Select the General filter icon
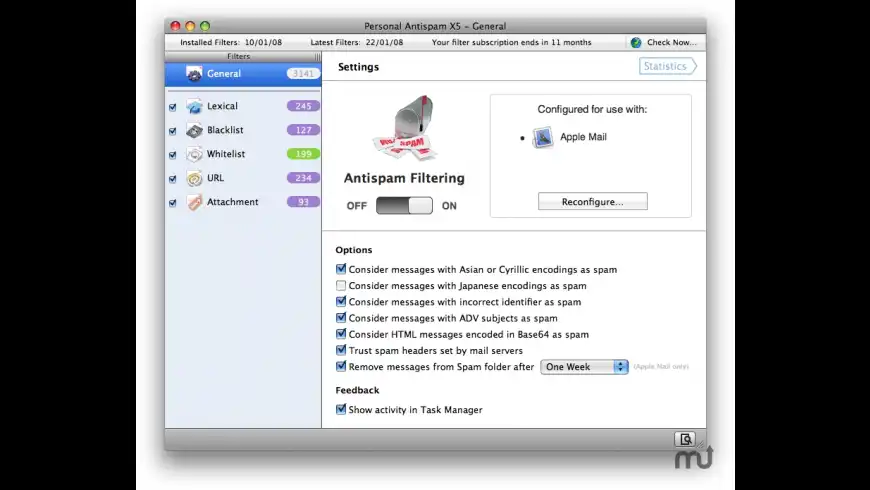 coord(194,73)
